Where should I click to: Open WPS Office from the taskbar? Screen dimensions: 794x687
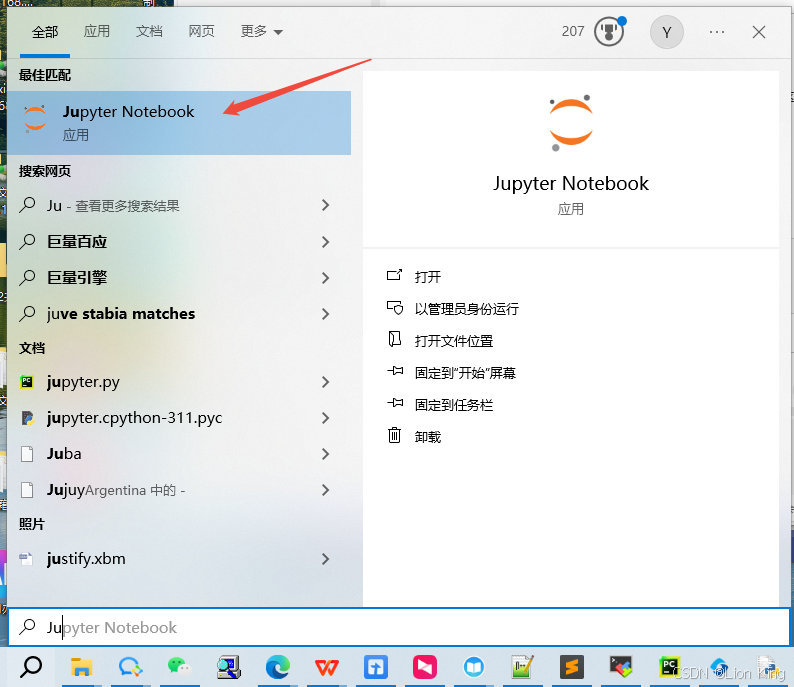pyautogui.click(x=327, y=667)
